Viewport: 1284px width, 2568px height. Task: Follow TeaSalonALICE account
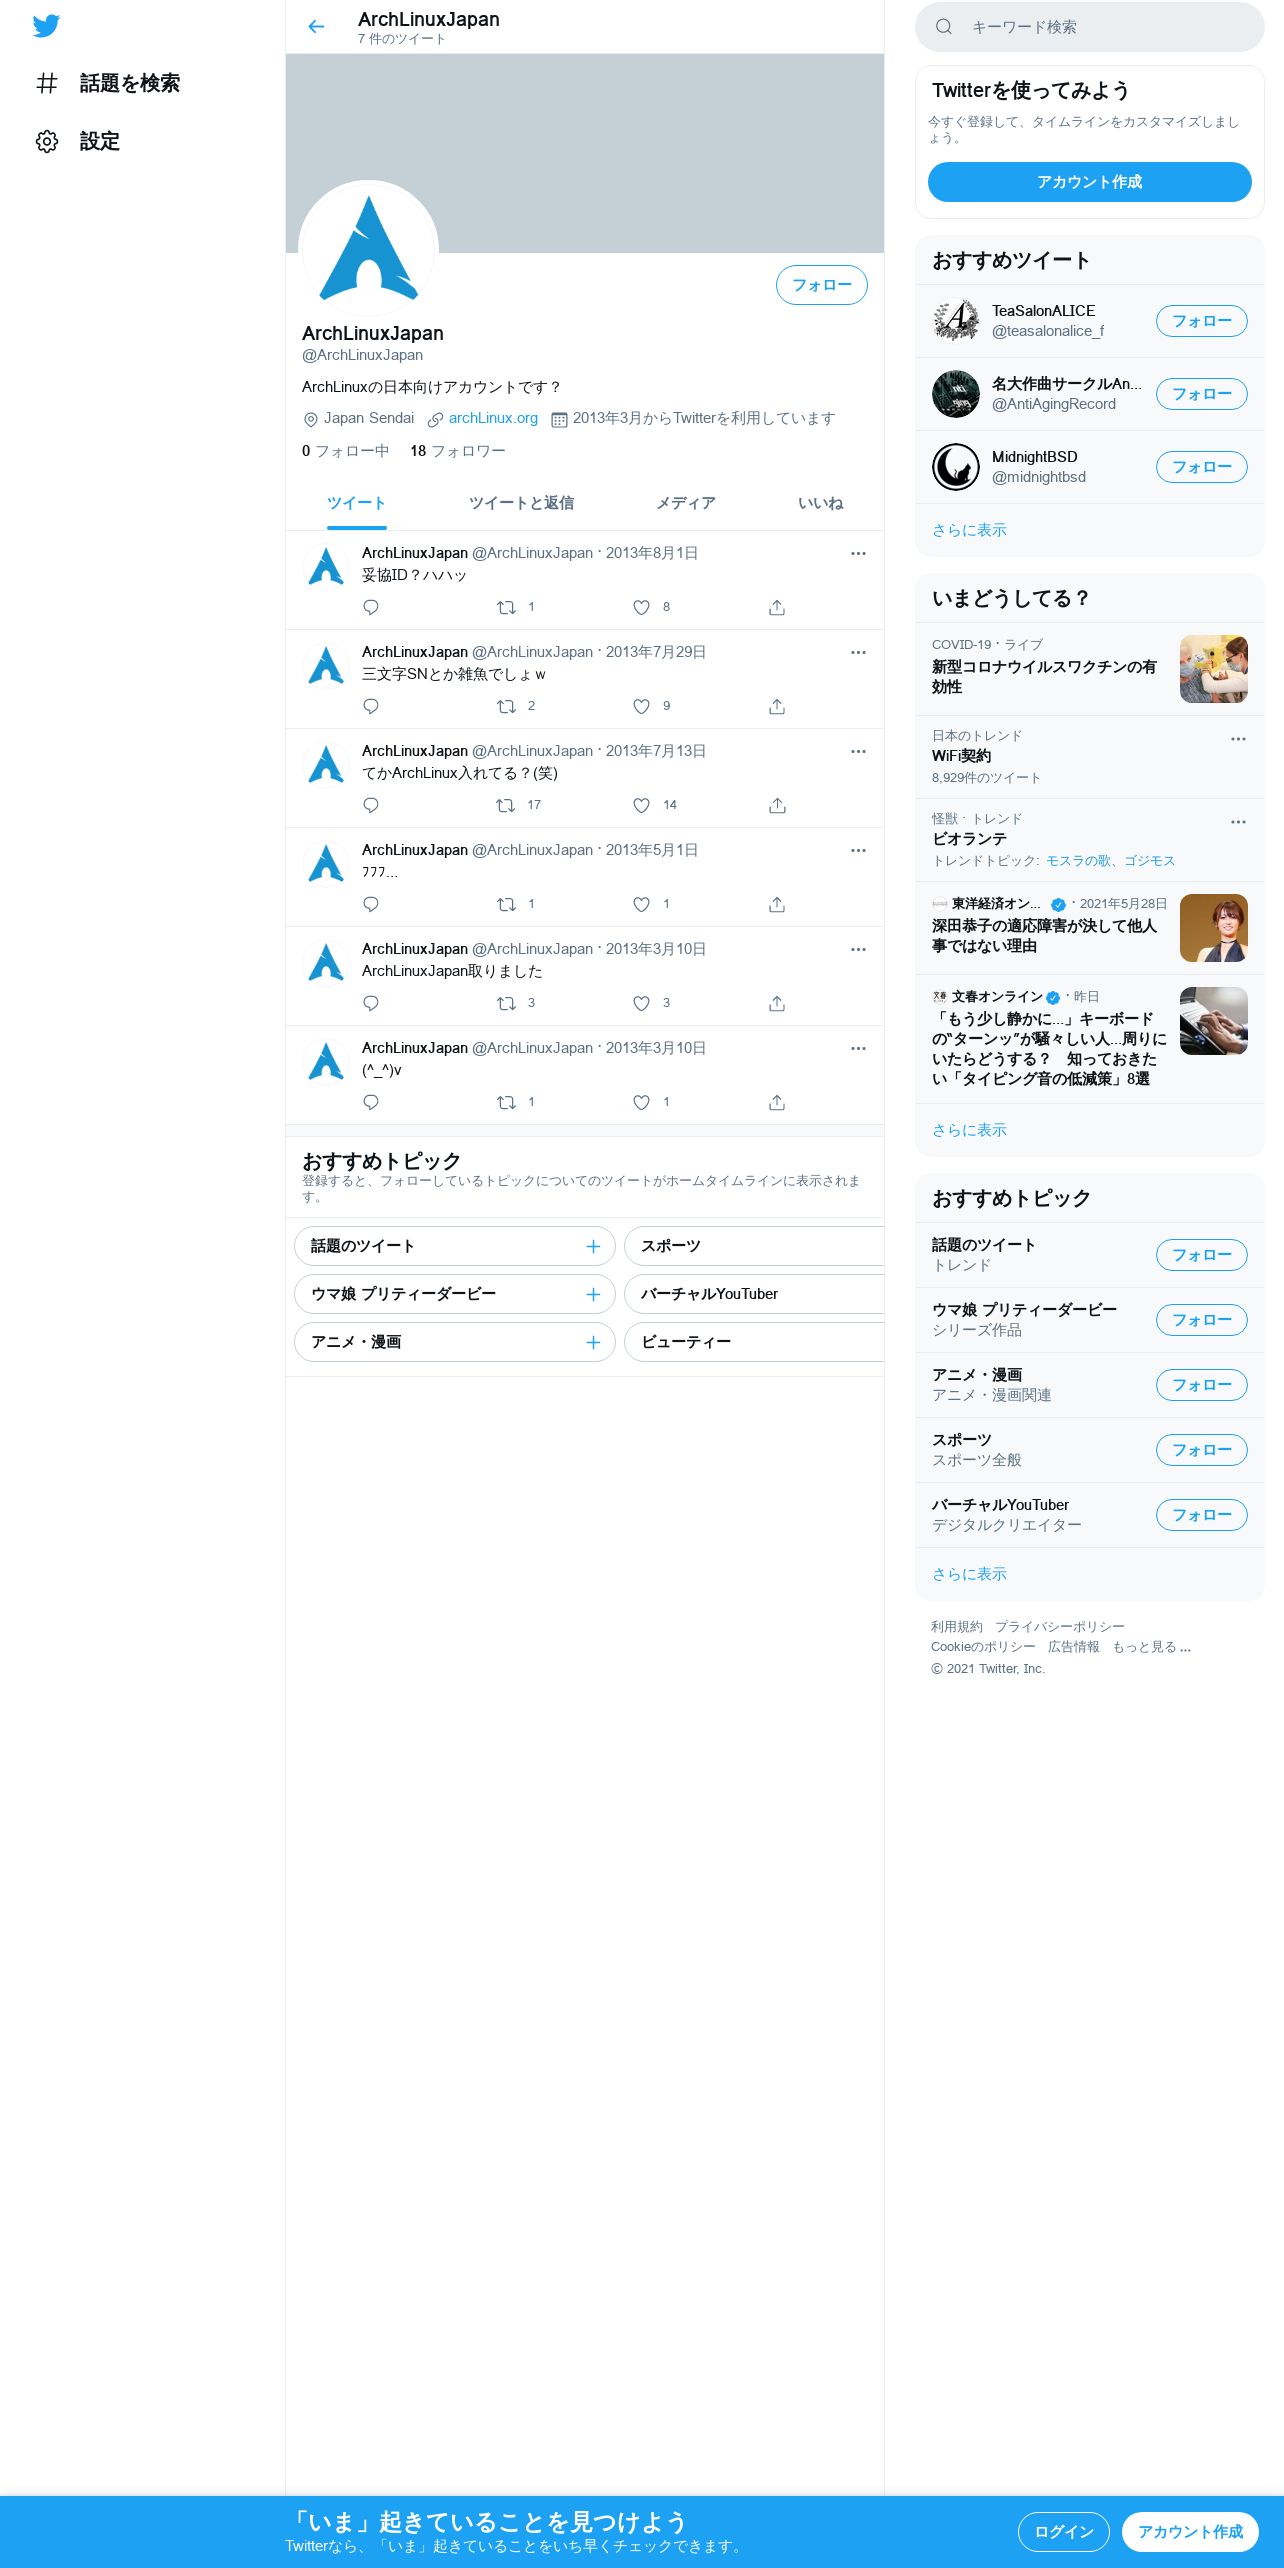pyautogui.click(x=1202, y=321)
